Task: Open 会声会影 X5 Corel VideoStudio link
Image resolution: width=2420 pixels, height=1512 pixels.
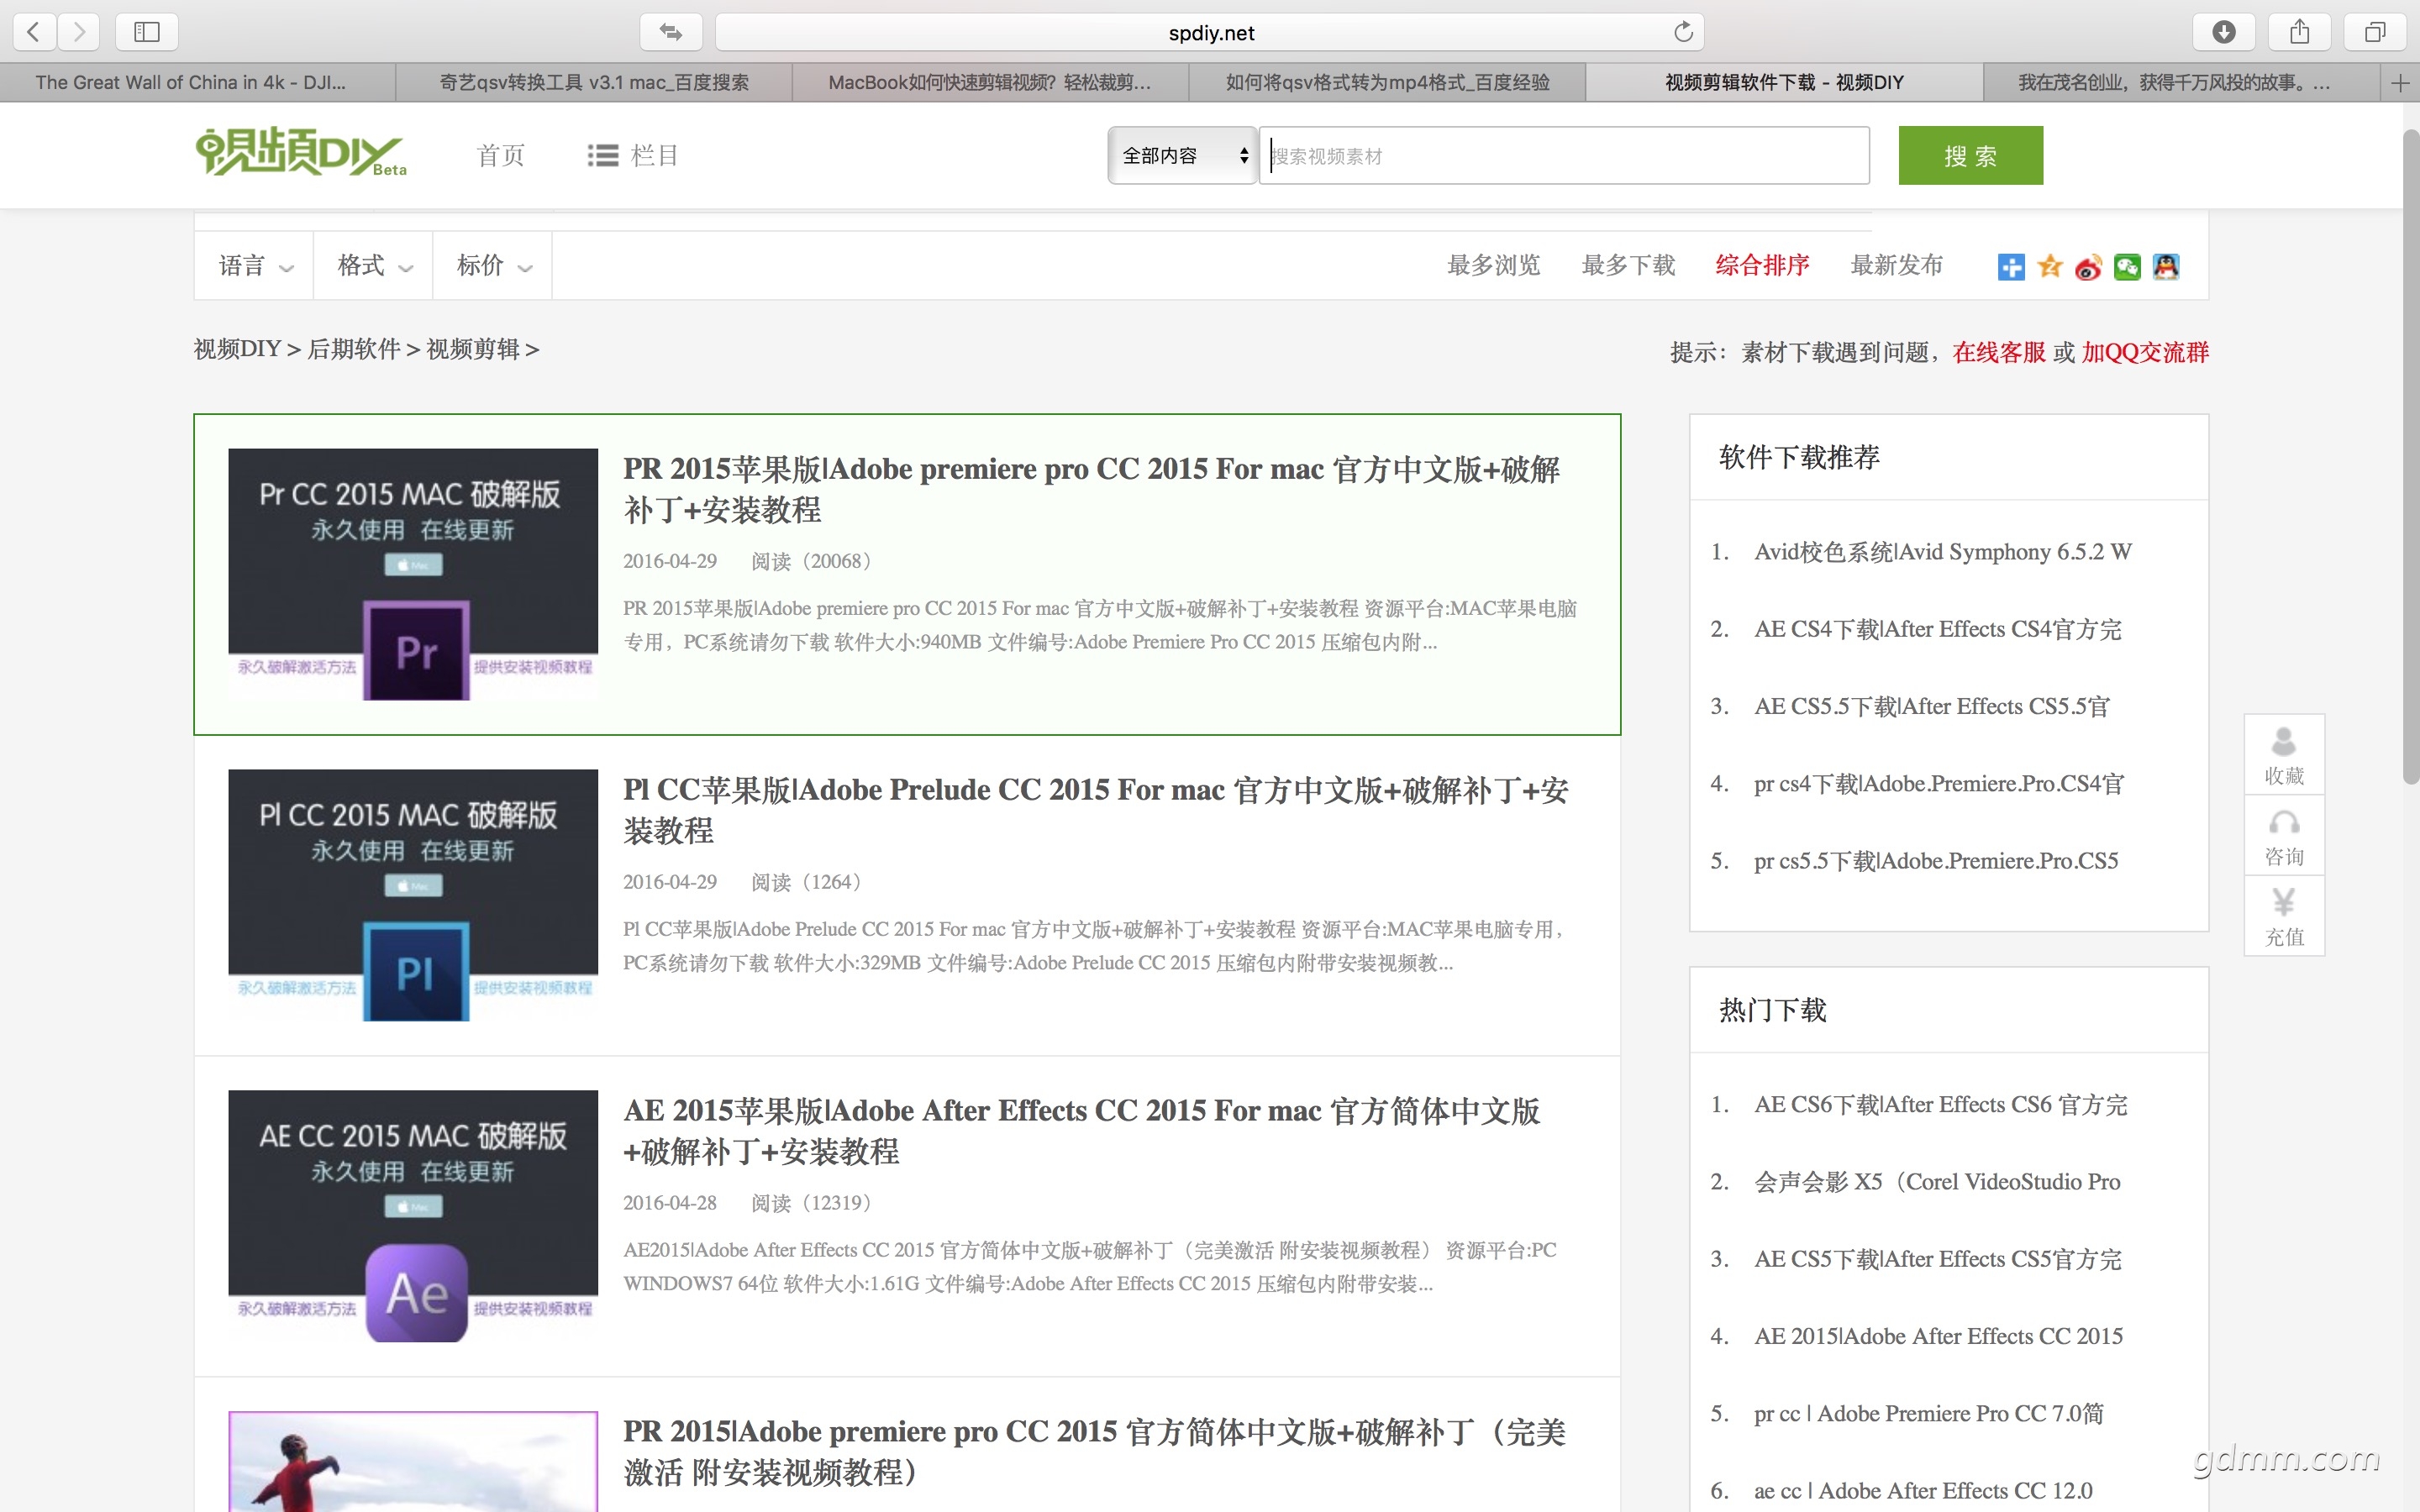Action: (1937, 1182)
